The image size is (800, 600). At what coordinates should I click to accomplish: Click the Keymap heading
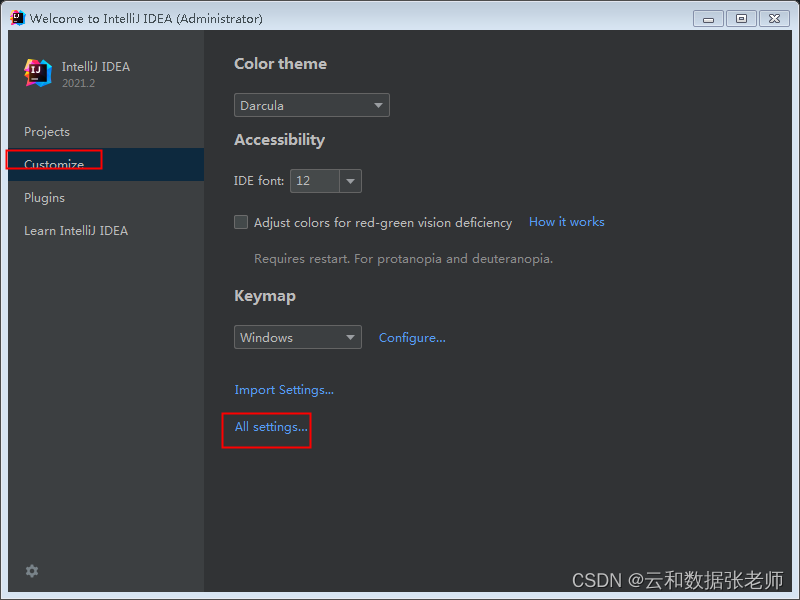(265, 296)
